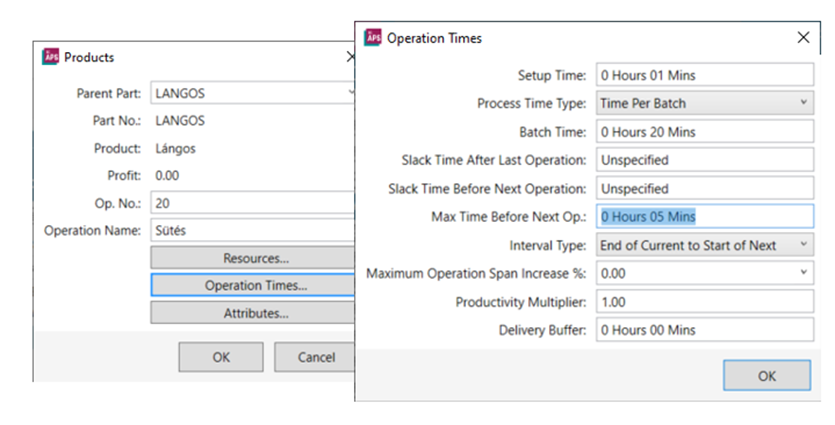
Task: Confirm the Operation Times dialog with OK
Action: pyautogui.click(x=766, y=376)
